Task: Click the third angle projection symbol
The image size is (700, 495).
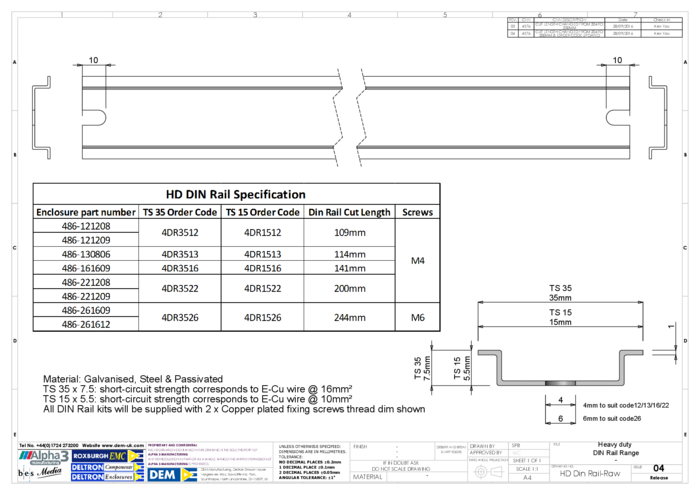Action: 488,471
